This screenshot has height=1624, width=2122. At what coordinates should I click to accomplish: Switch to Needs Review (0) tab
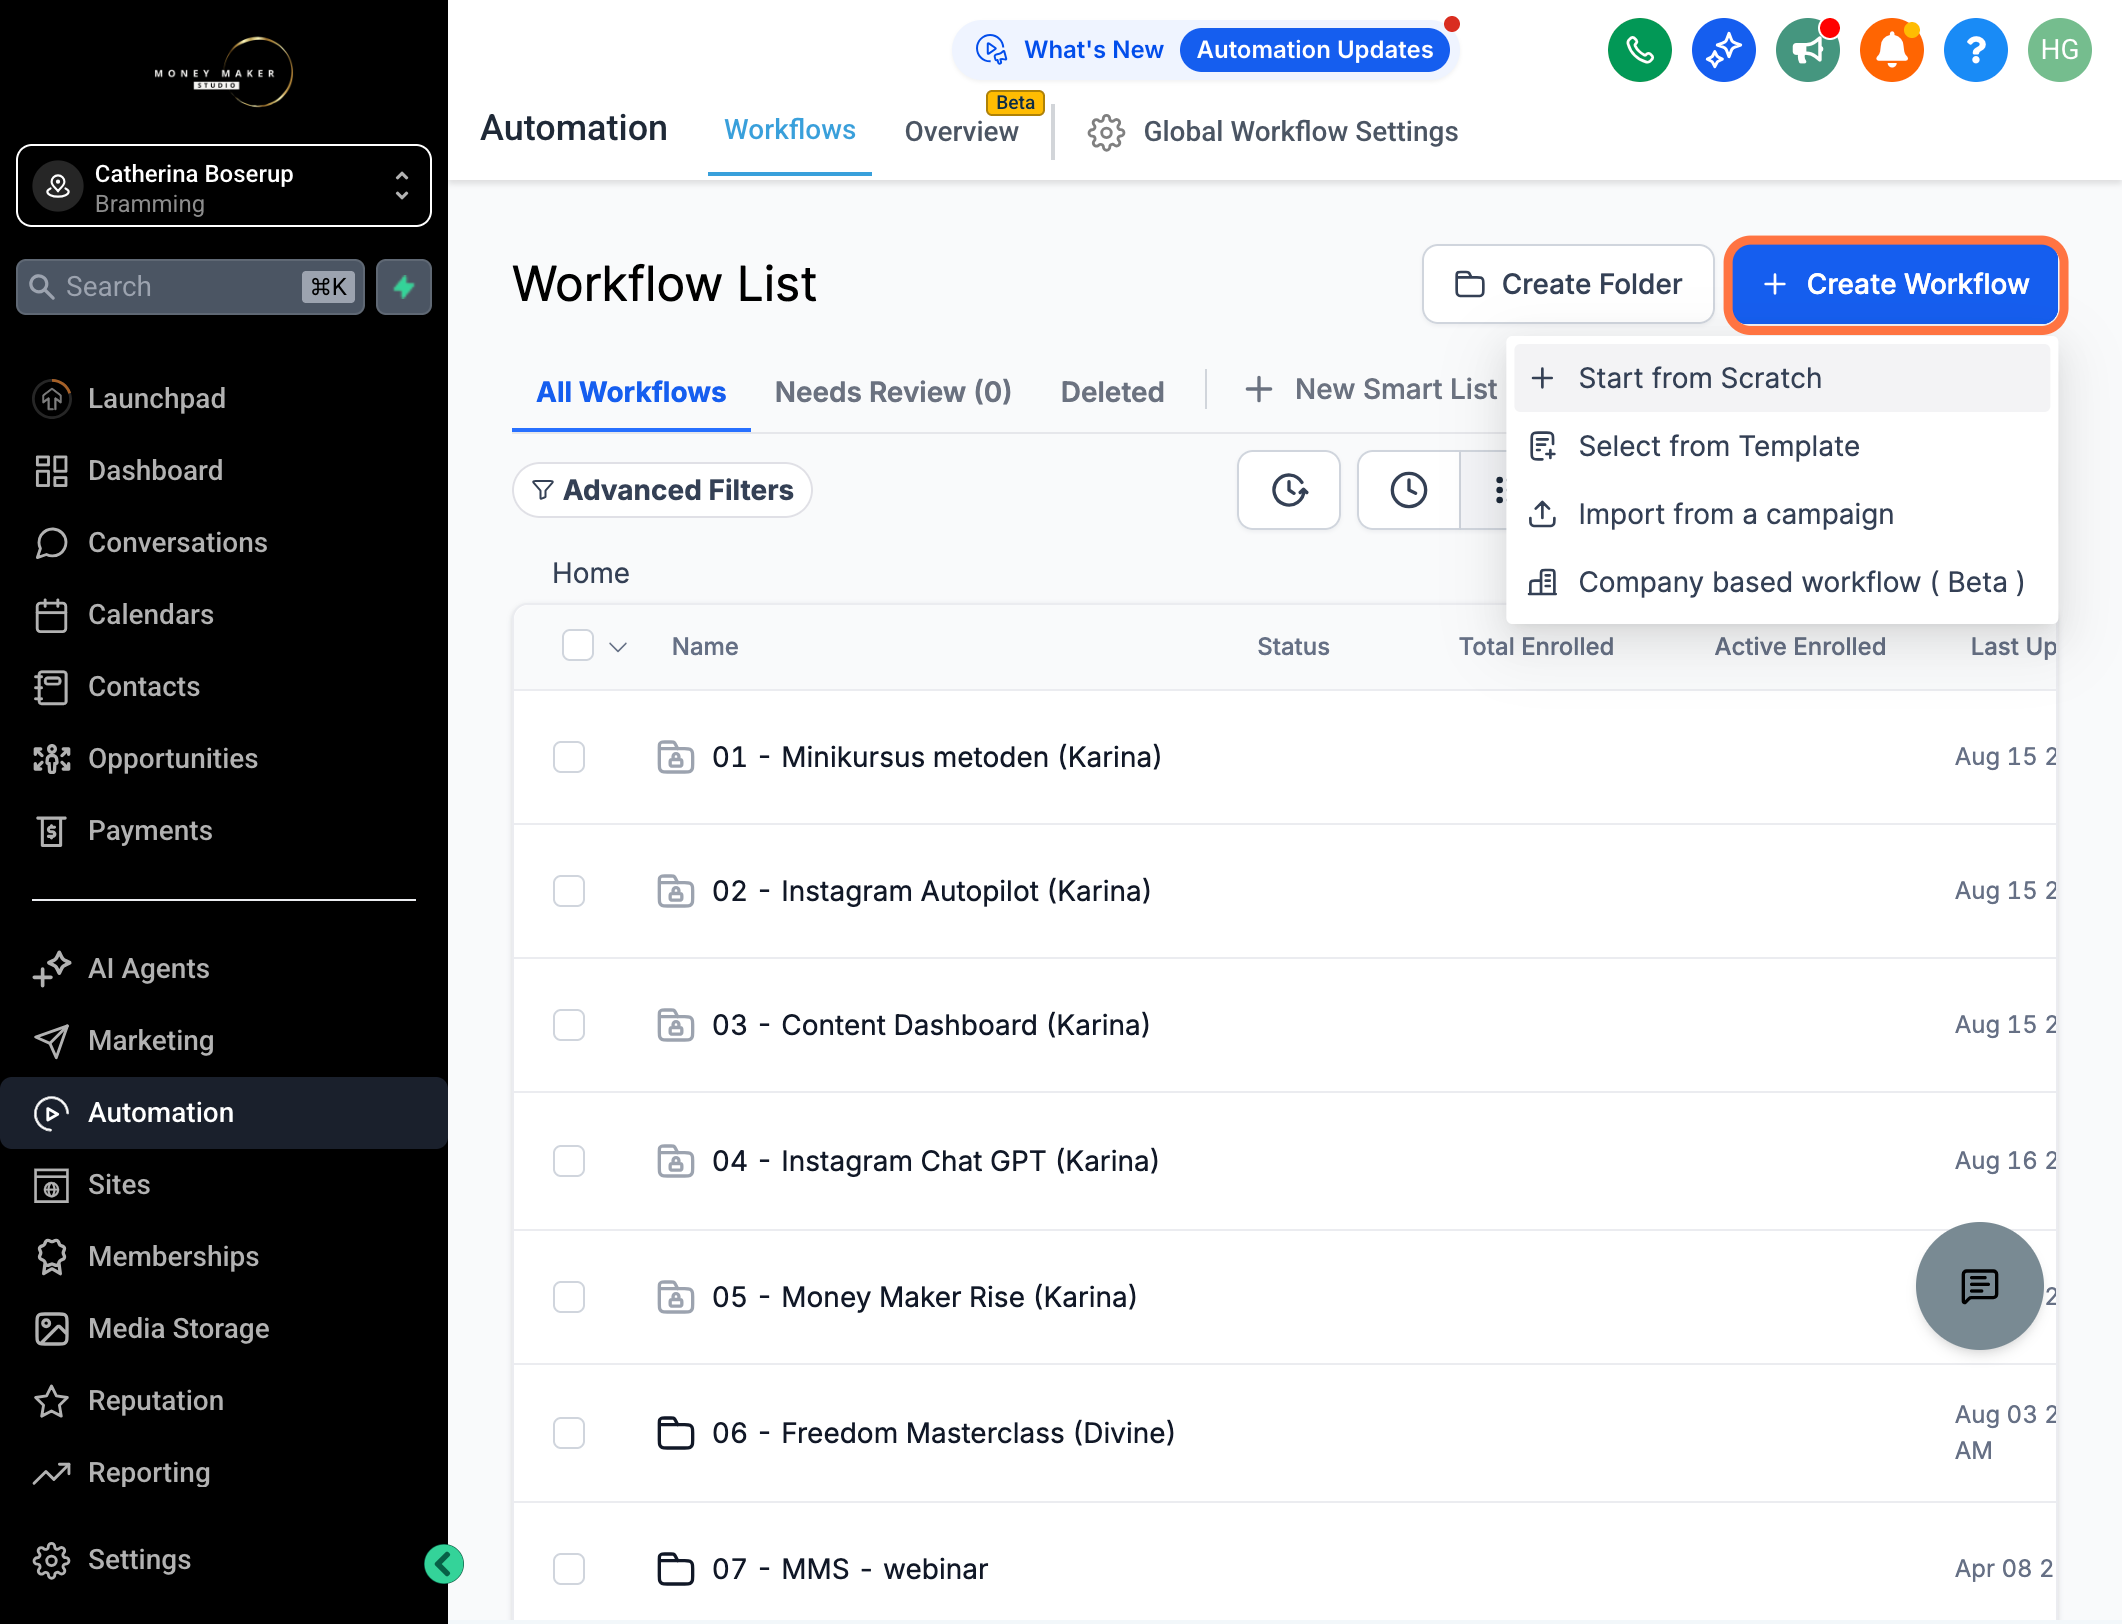tap(893, 392)
